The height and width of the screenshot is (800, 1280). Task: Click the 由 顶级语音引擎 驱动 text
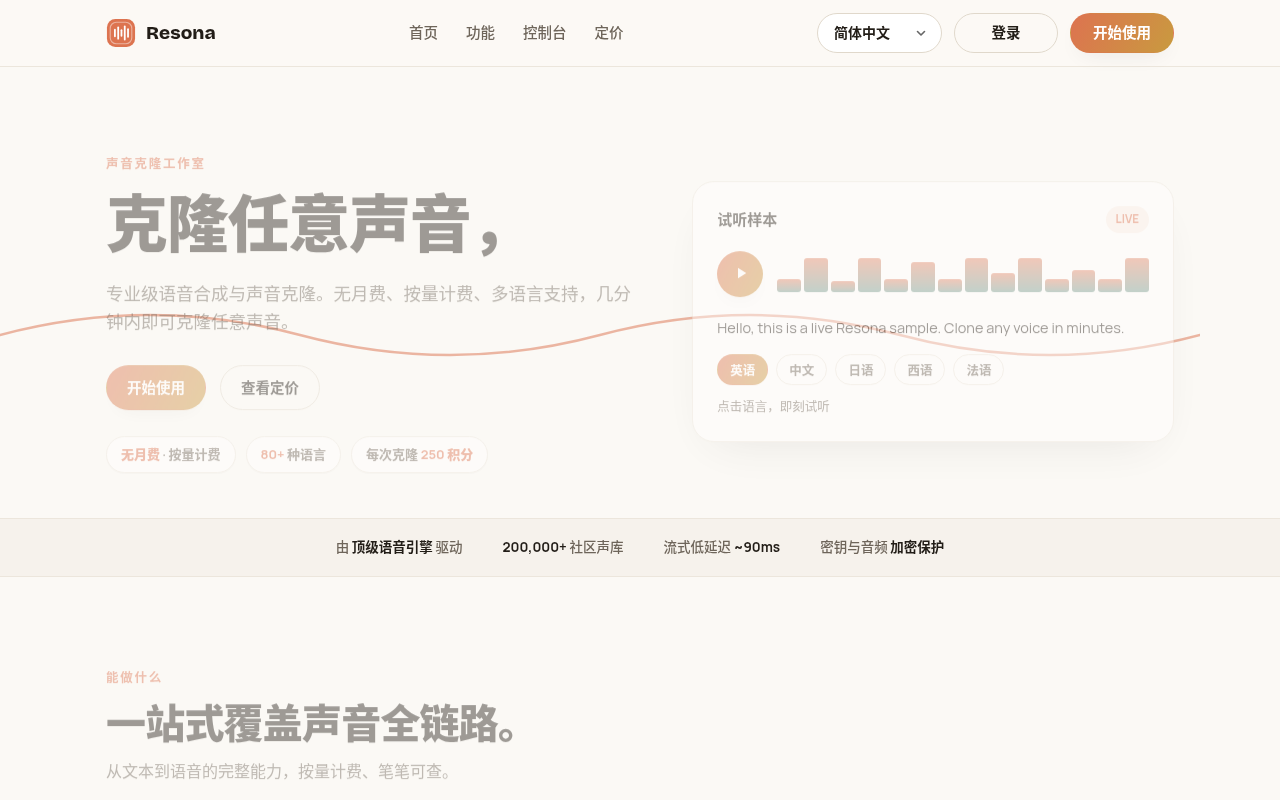tap(399, 547)
